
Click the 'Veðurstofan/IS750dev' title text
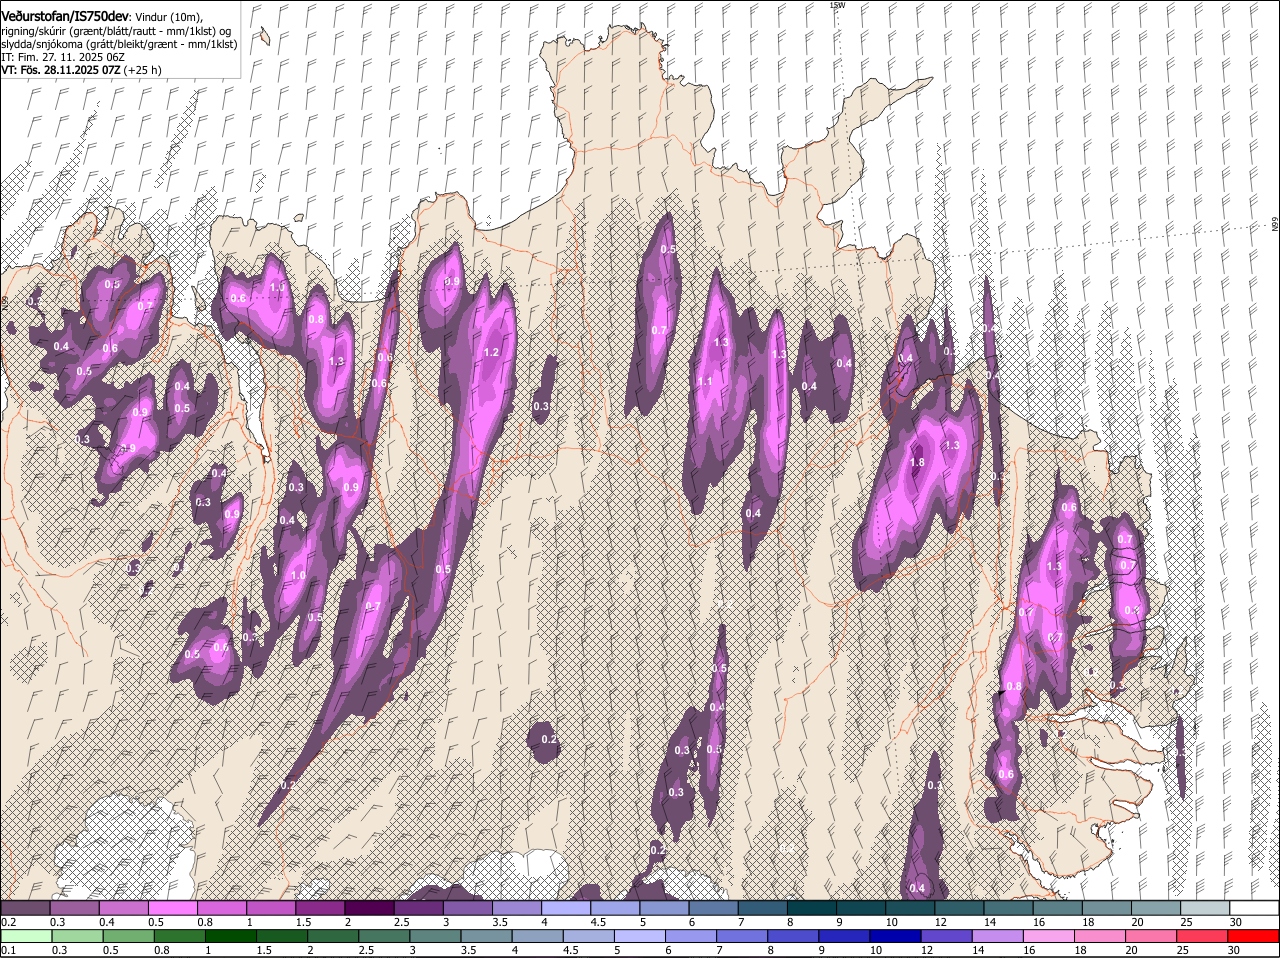tap(65, 15)
